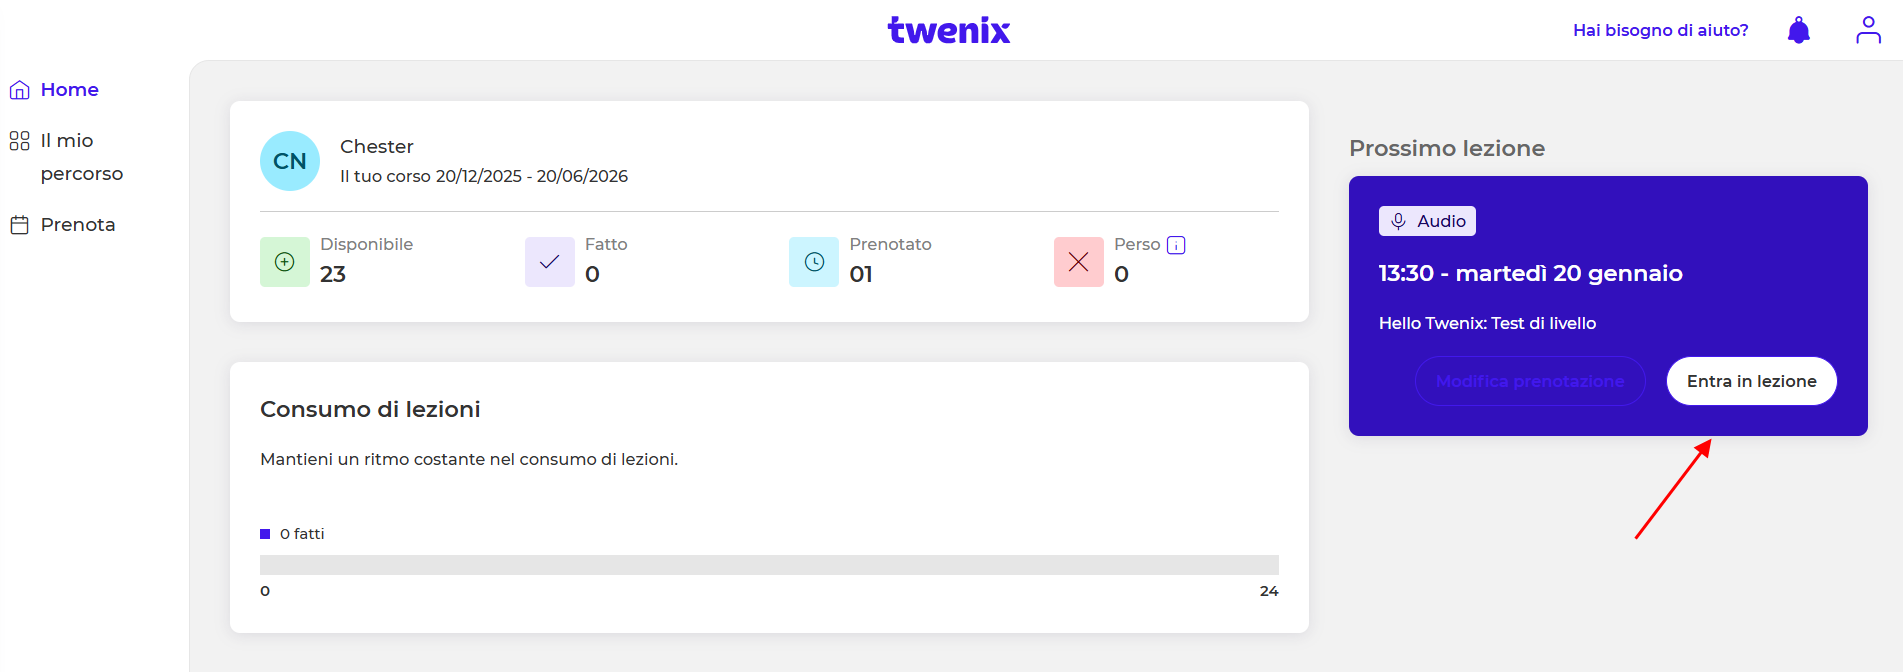Open Prenota in the sidebar
Viewport: 1903px width, 672px height.
[x=77, y=225]
